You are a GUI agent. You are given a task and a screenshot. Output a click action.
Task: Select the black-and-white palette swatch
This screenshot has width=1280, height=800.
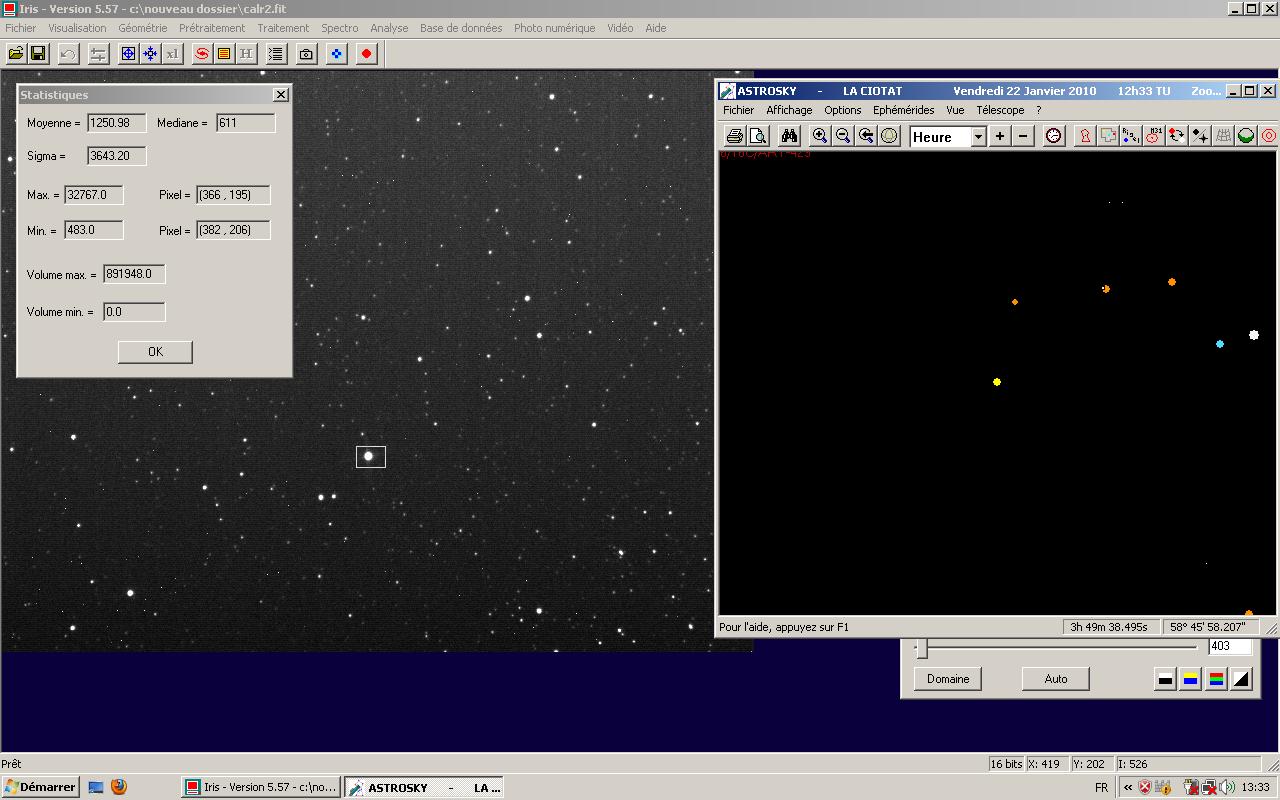coord(1165,680)
